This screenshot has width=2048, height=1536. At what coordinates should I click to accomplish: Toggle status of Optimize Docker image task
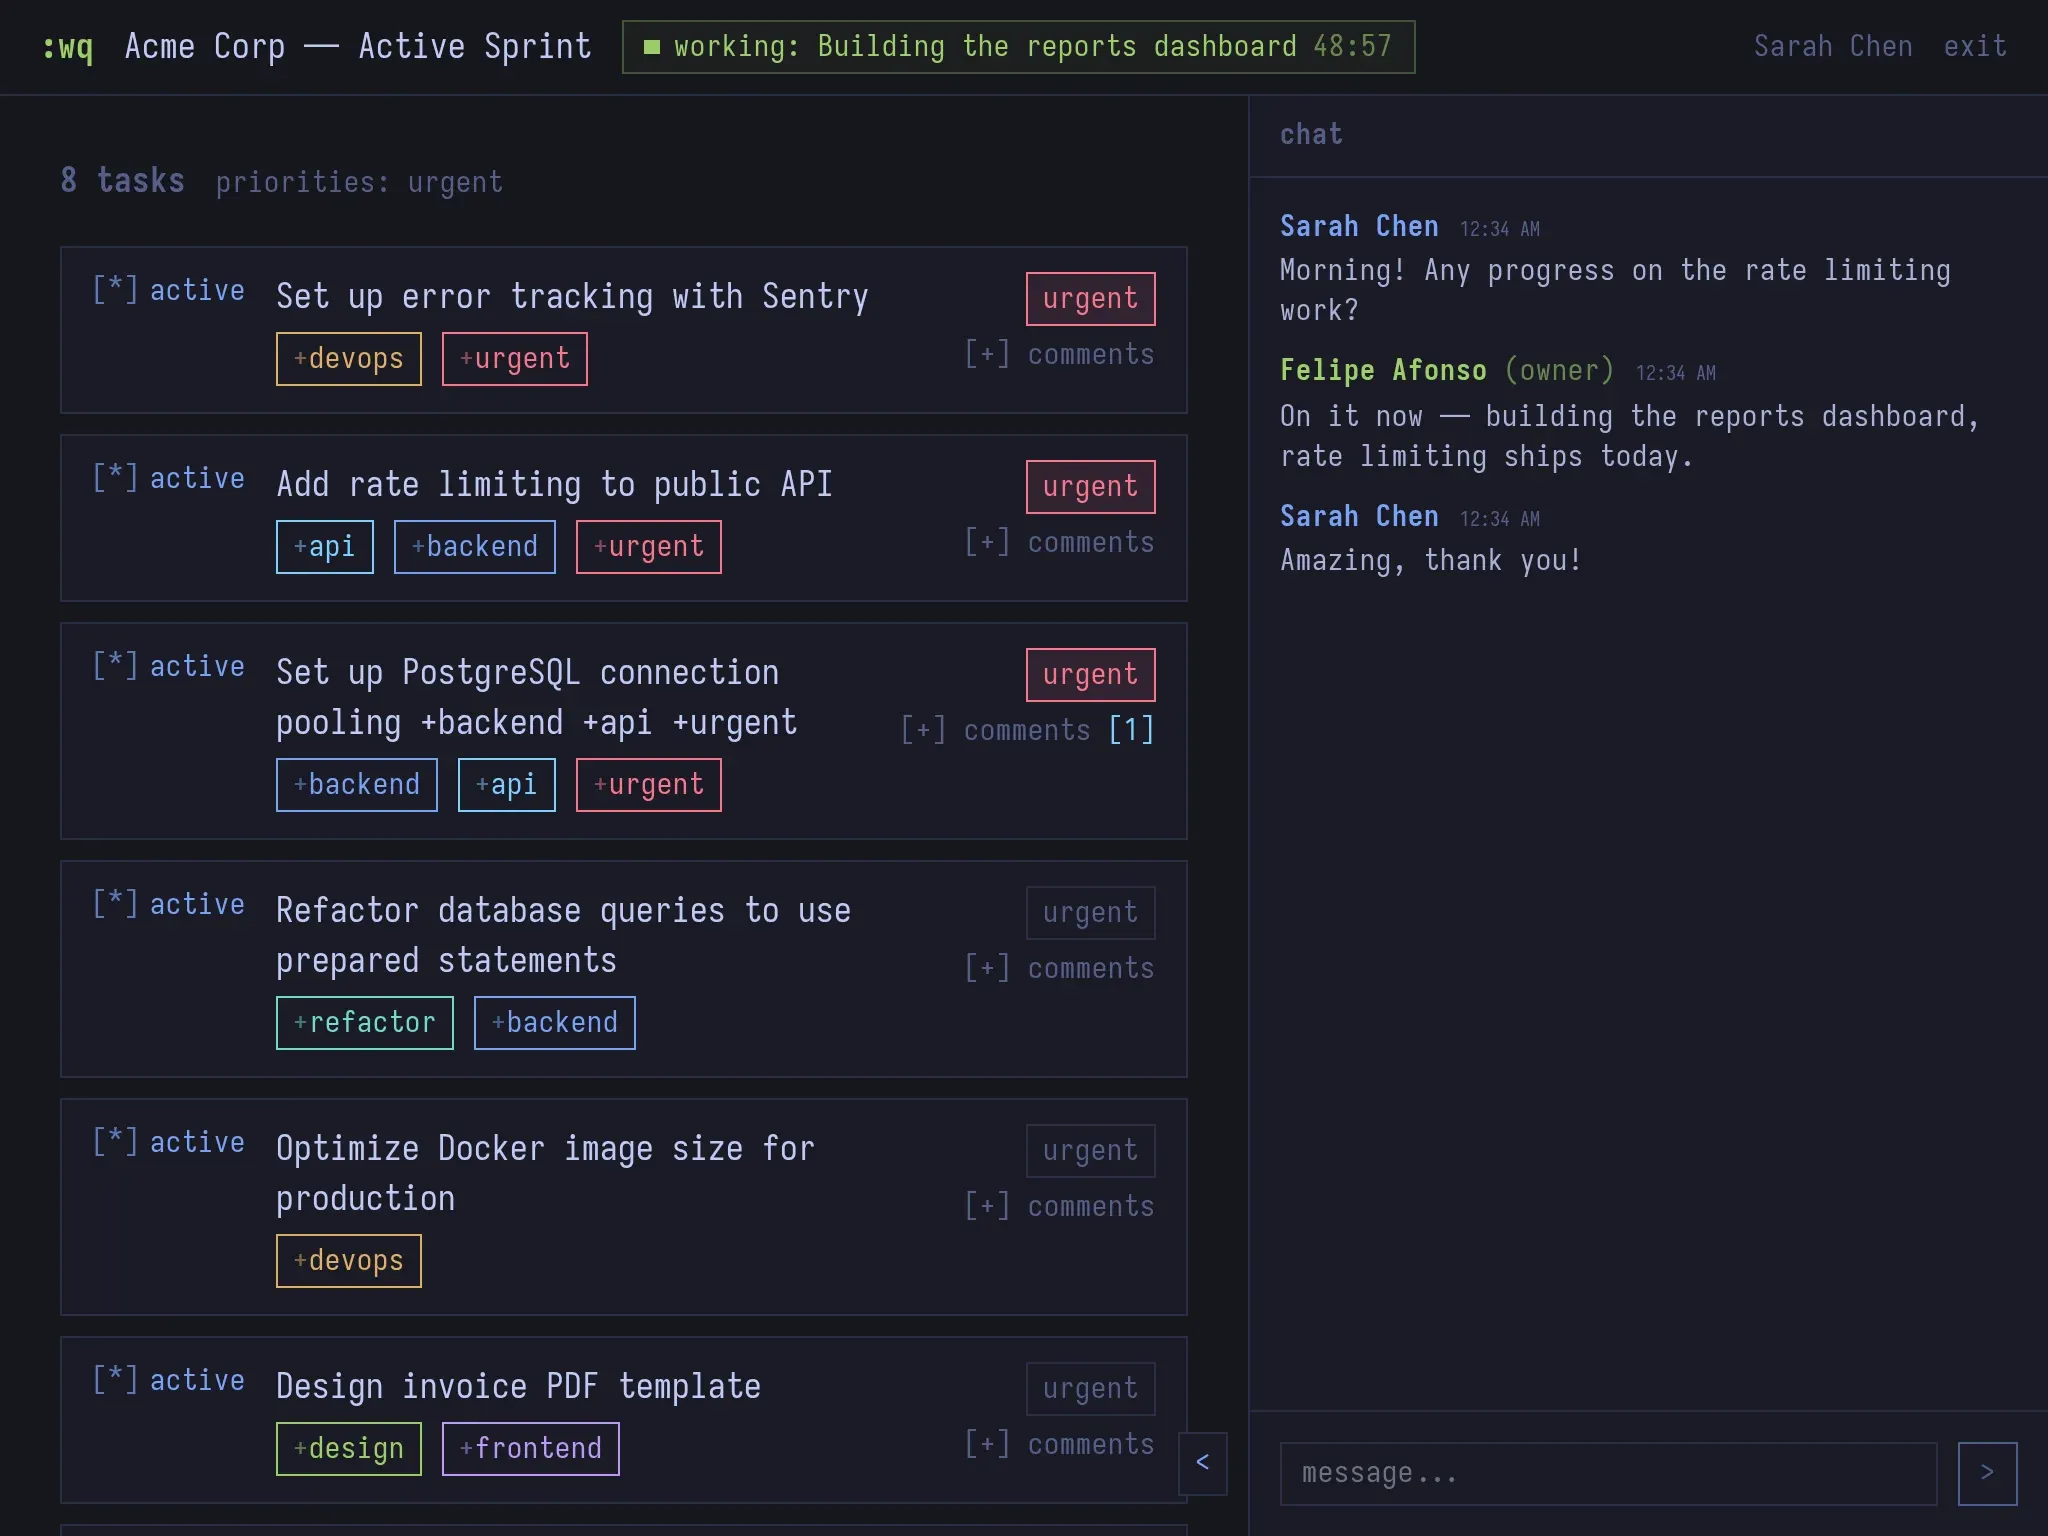[x=168, y=1142]
